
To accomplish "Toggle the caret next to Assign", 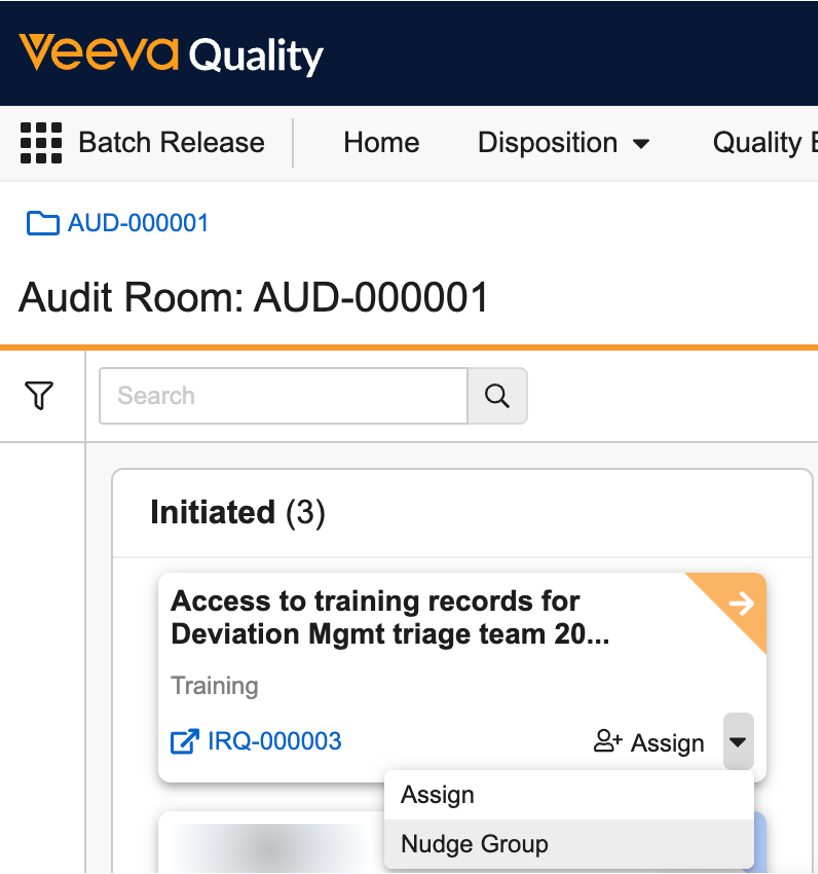I will point(738,742).
